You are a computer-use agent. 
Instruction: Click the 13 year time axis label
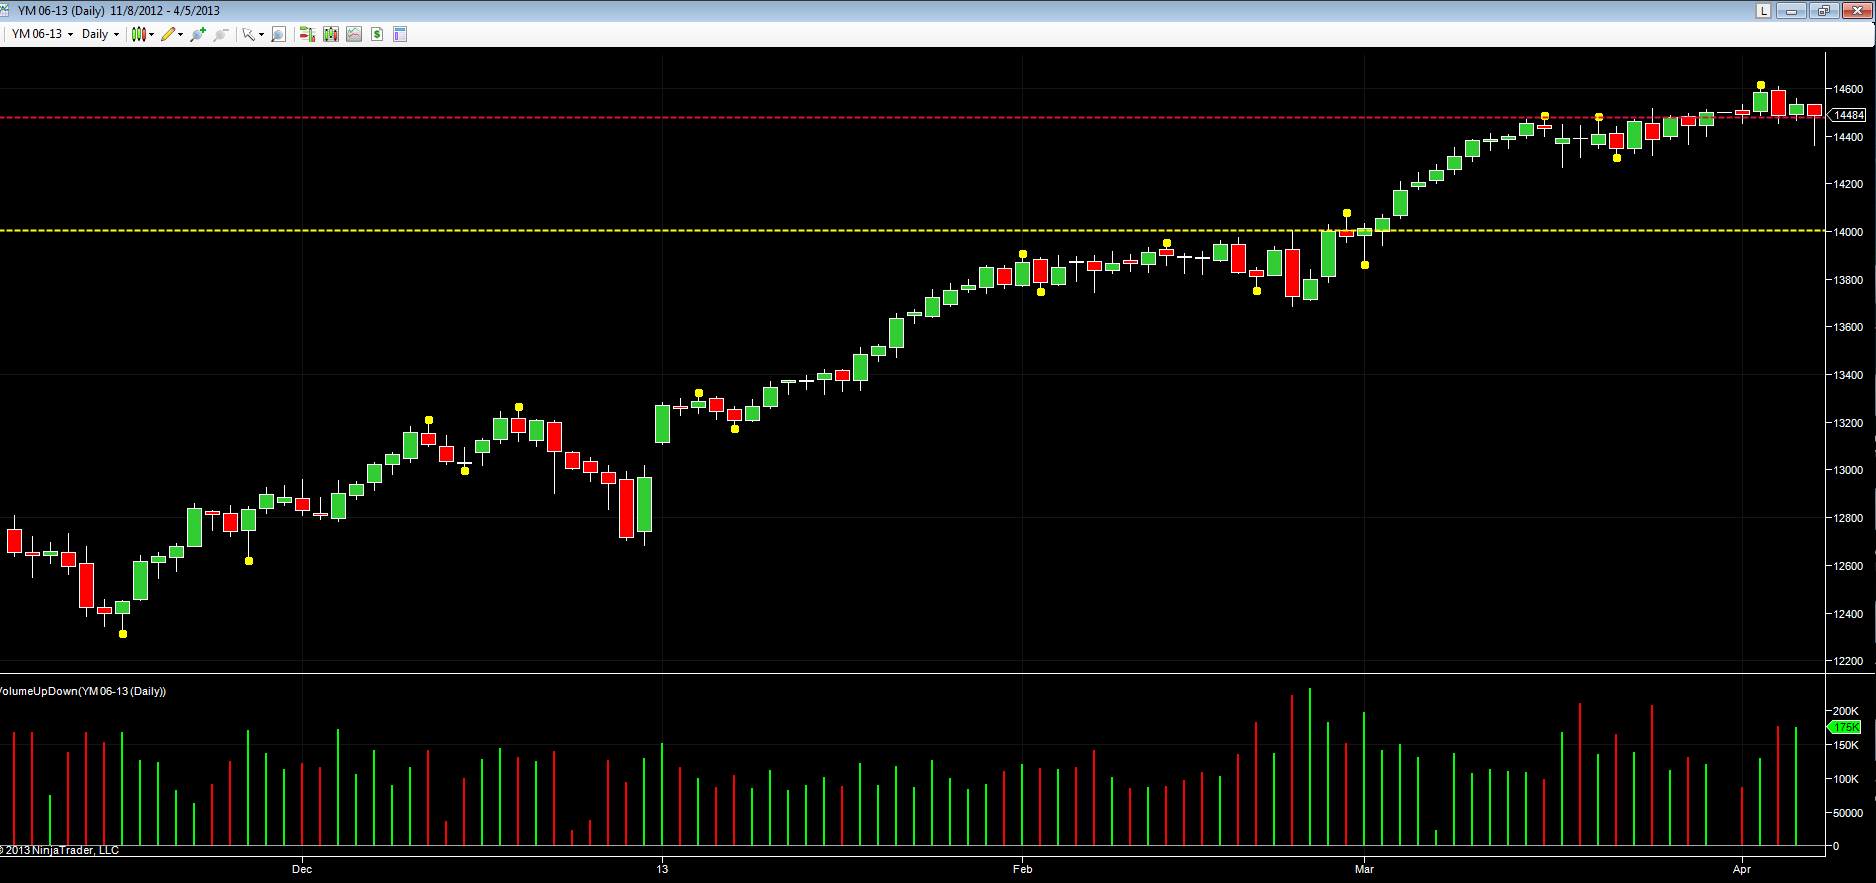(x=662, y=869)
